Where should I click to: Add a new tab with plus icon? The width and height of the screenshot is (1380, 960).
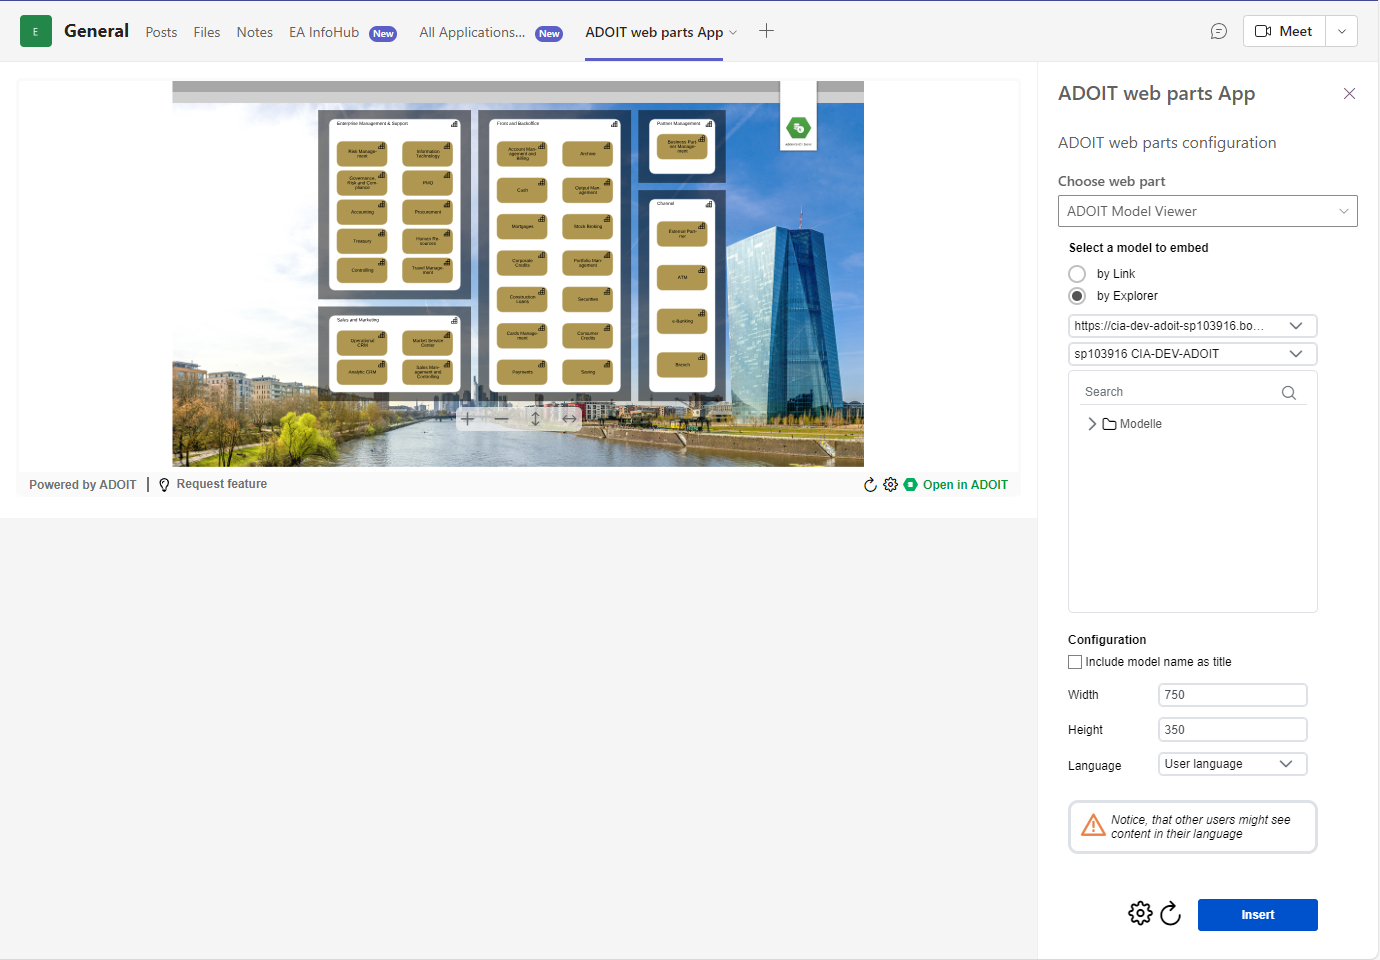[x=766, y=31]
